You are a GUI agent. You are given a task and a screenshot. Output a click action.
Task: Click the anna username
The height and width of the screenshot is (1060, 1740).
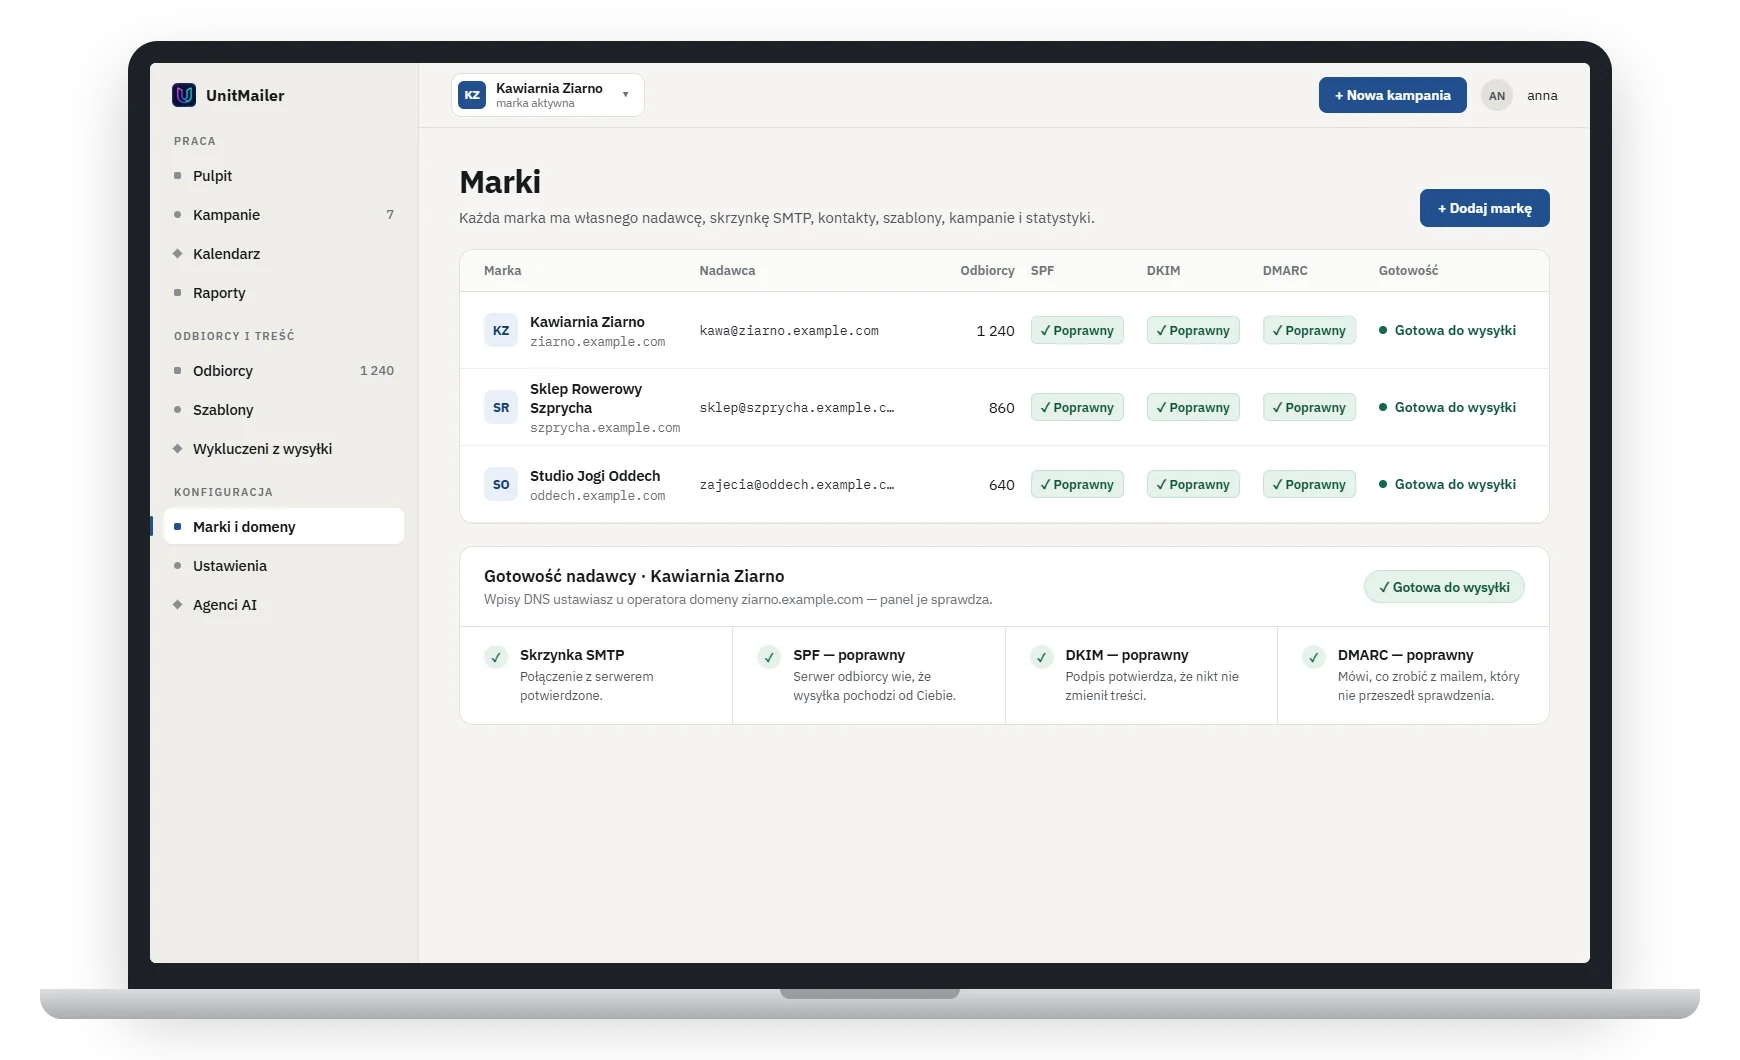coord(1542,96)
